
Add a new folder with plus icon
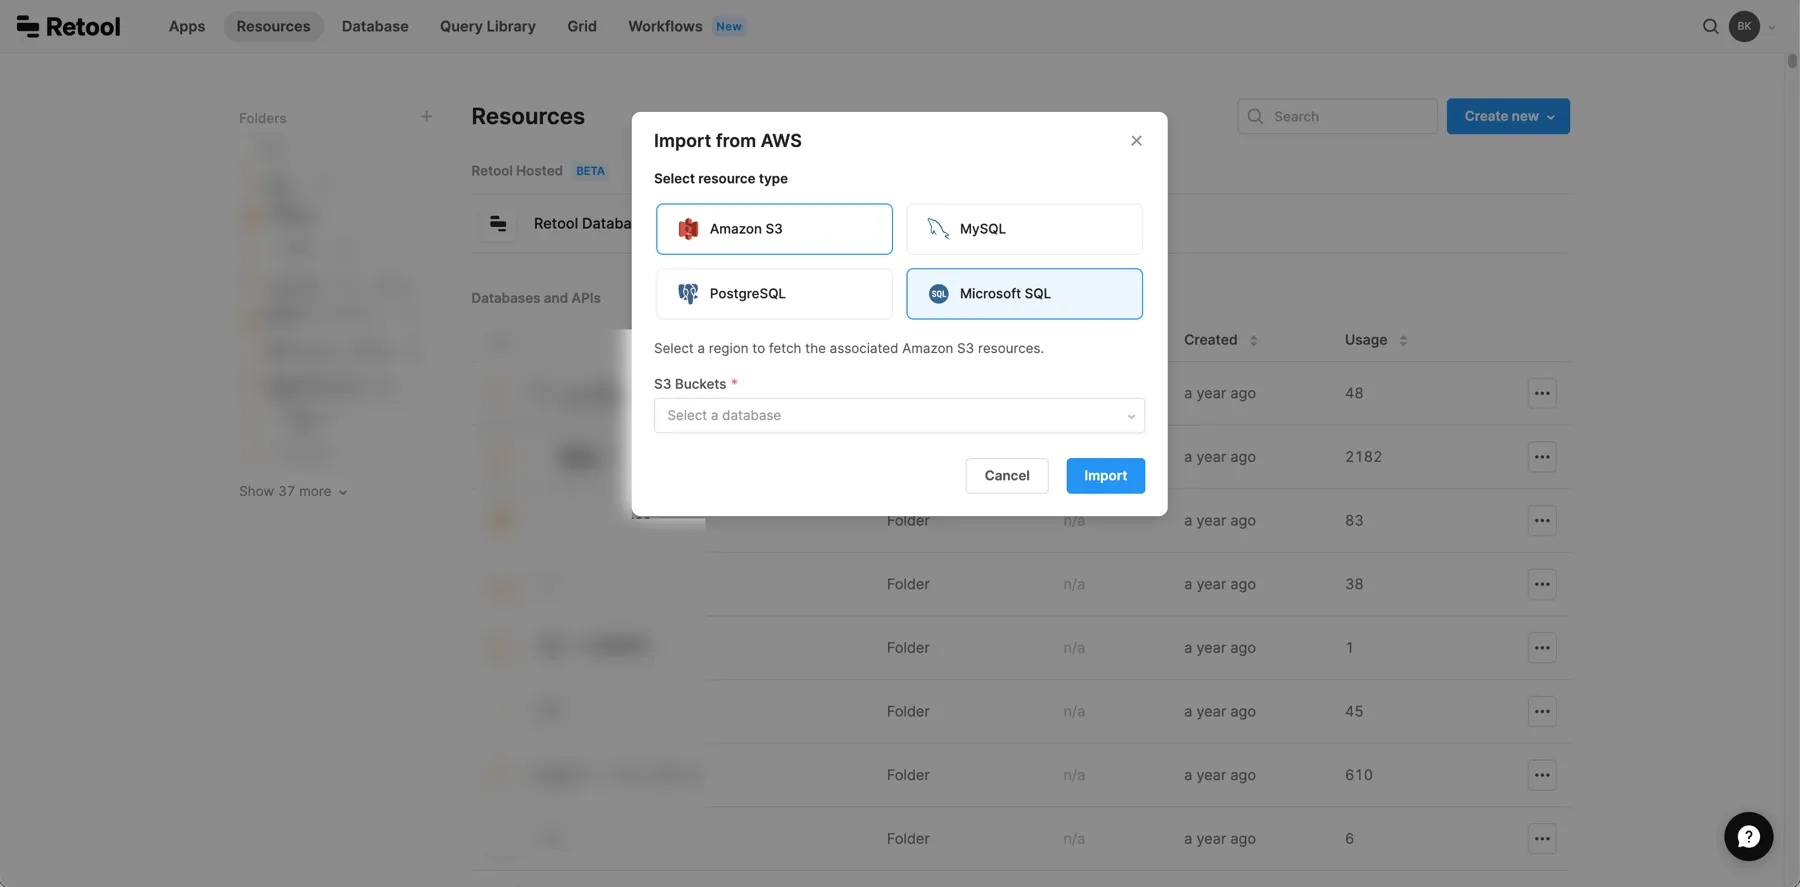[426, 117]
